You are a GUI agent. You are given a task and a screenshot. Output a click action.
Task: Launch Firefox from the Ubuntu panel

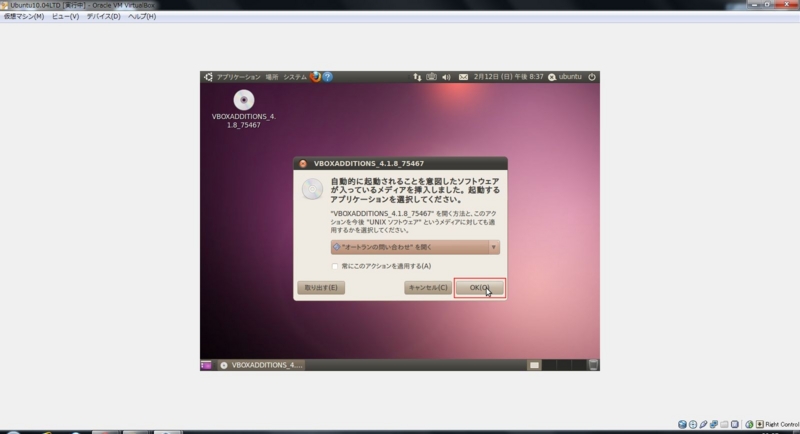(x=315, y=77)
